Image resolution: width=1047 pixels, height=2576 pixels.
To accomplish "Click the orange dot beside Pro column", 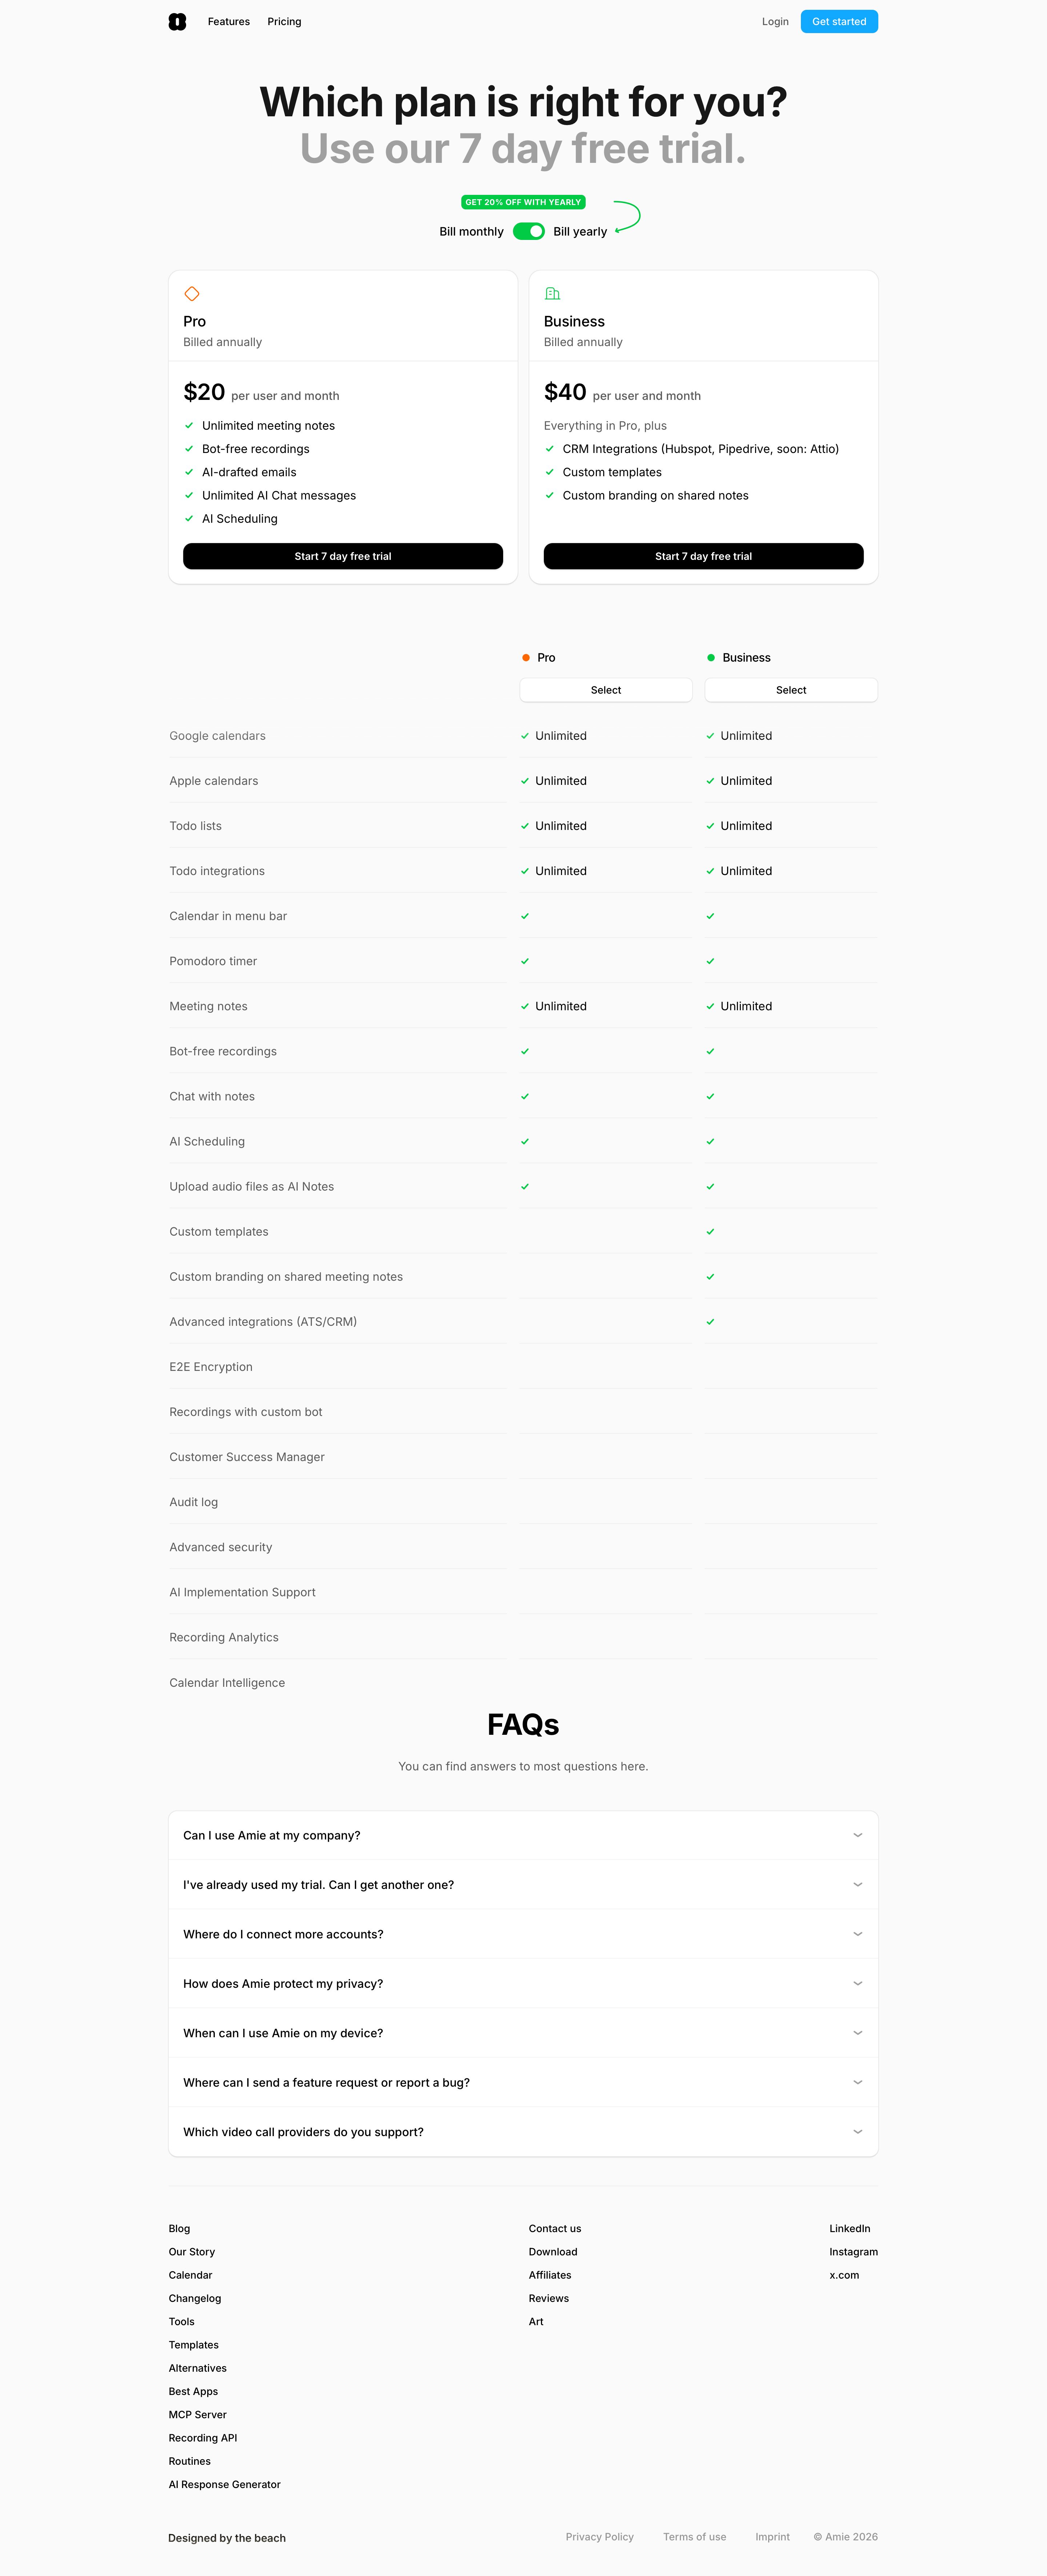I will pos(526,658).
